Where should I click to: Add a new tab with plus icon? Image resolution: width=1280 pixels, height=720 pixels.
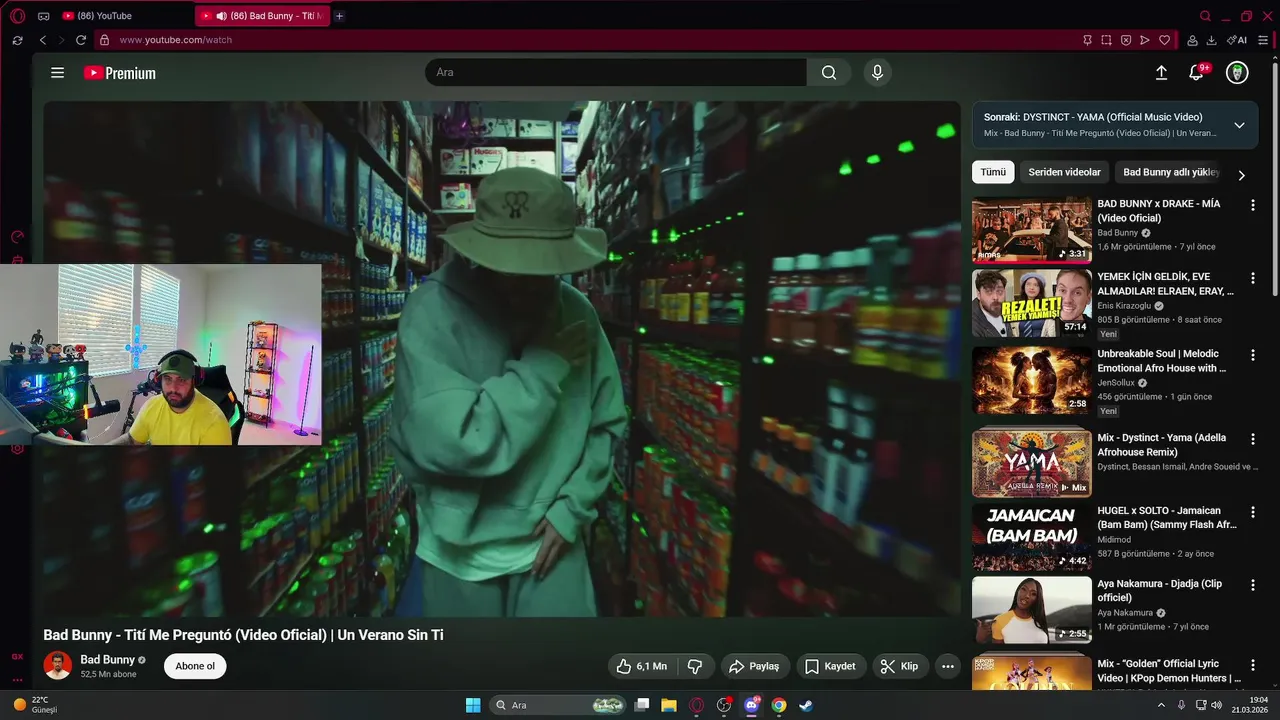(339, 16)
